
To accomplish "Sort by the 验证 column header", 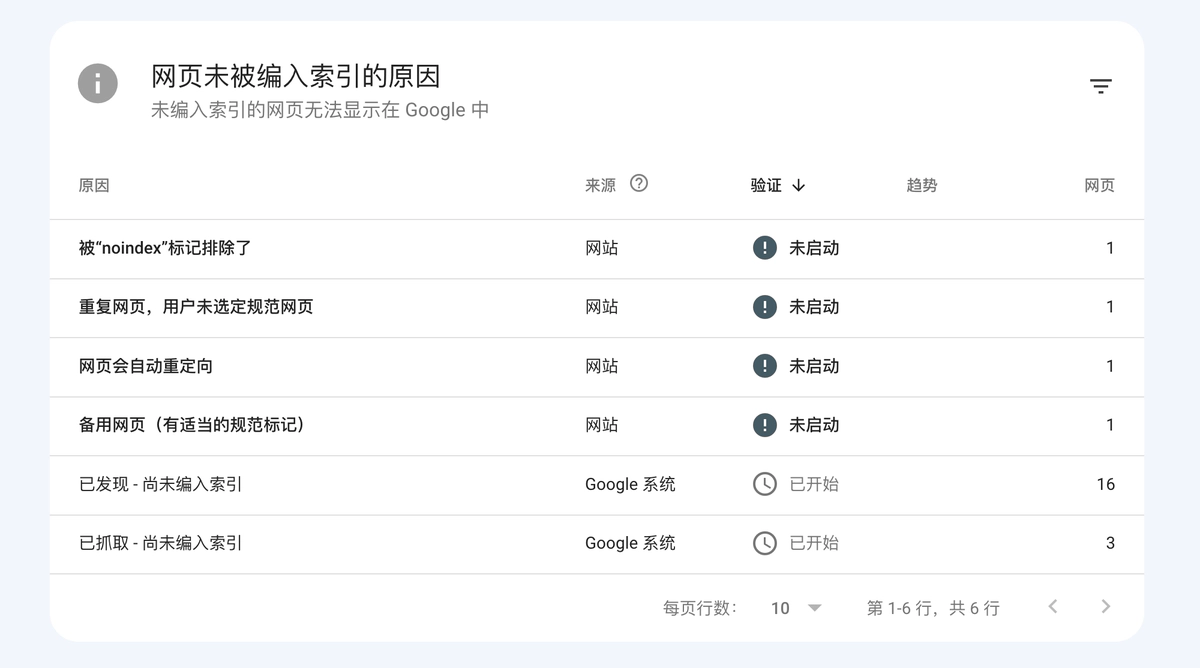I will click(x=766, y=186).
